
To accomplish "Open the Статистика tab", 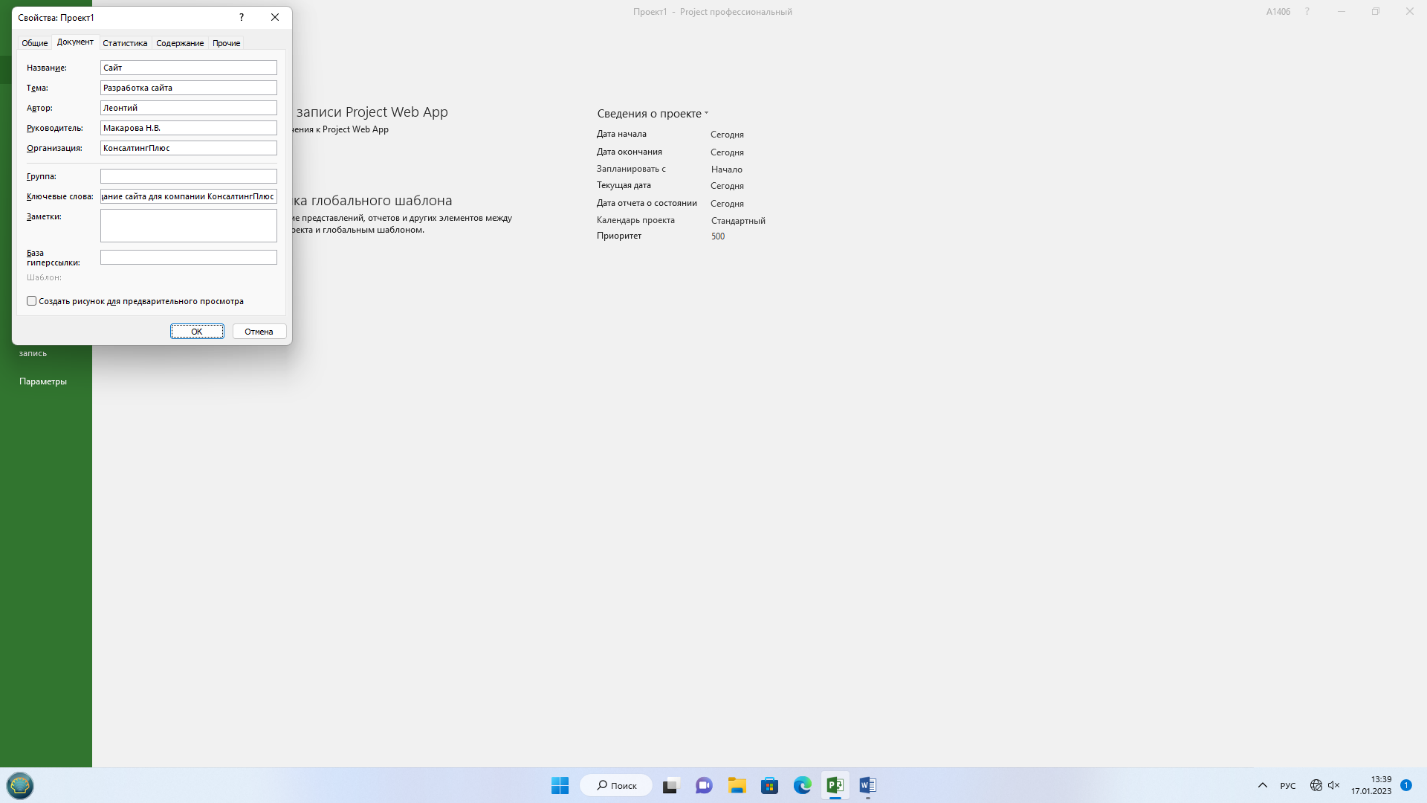I will [x=125, y=43].
